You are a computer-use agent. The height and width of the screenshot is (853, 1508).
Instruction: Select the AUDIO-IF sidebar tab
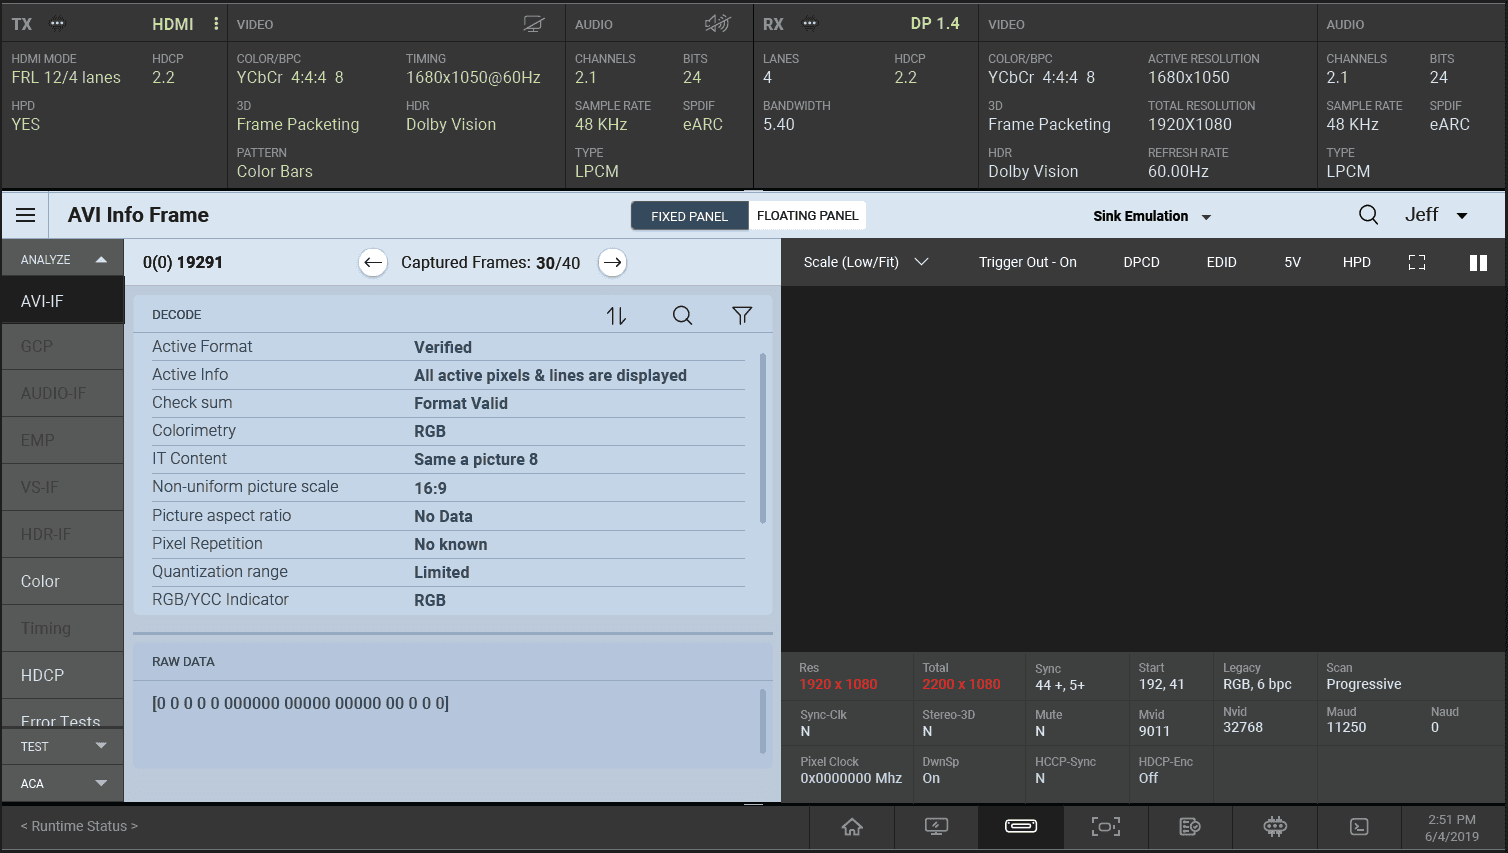click(62, 393)
